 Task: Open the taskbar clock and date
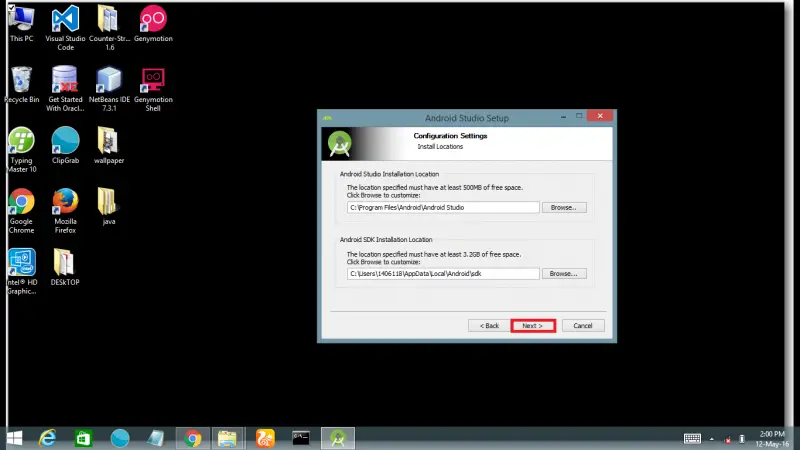(772, 439)
